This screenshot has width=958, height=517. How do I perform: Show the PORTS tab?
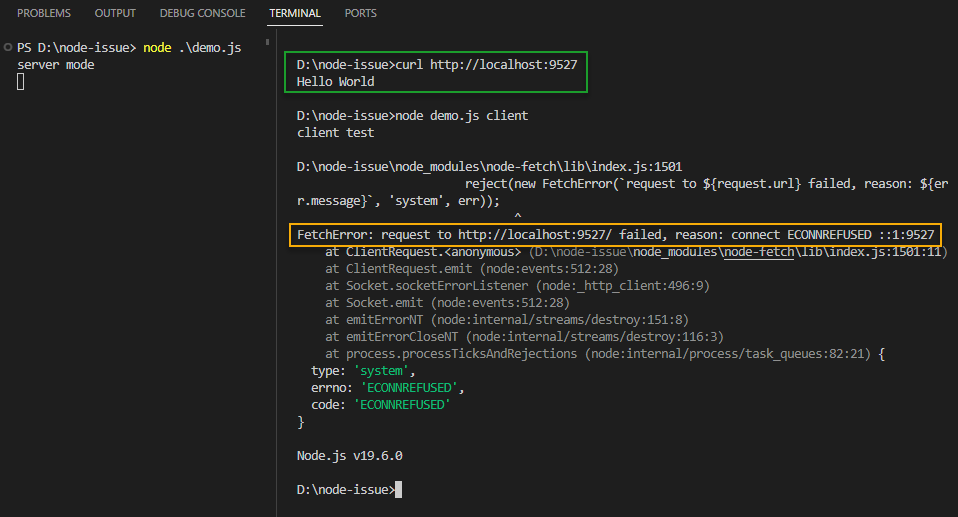(361, 14)
